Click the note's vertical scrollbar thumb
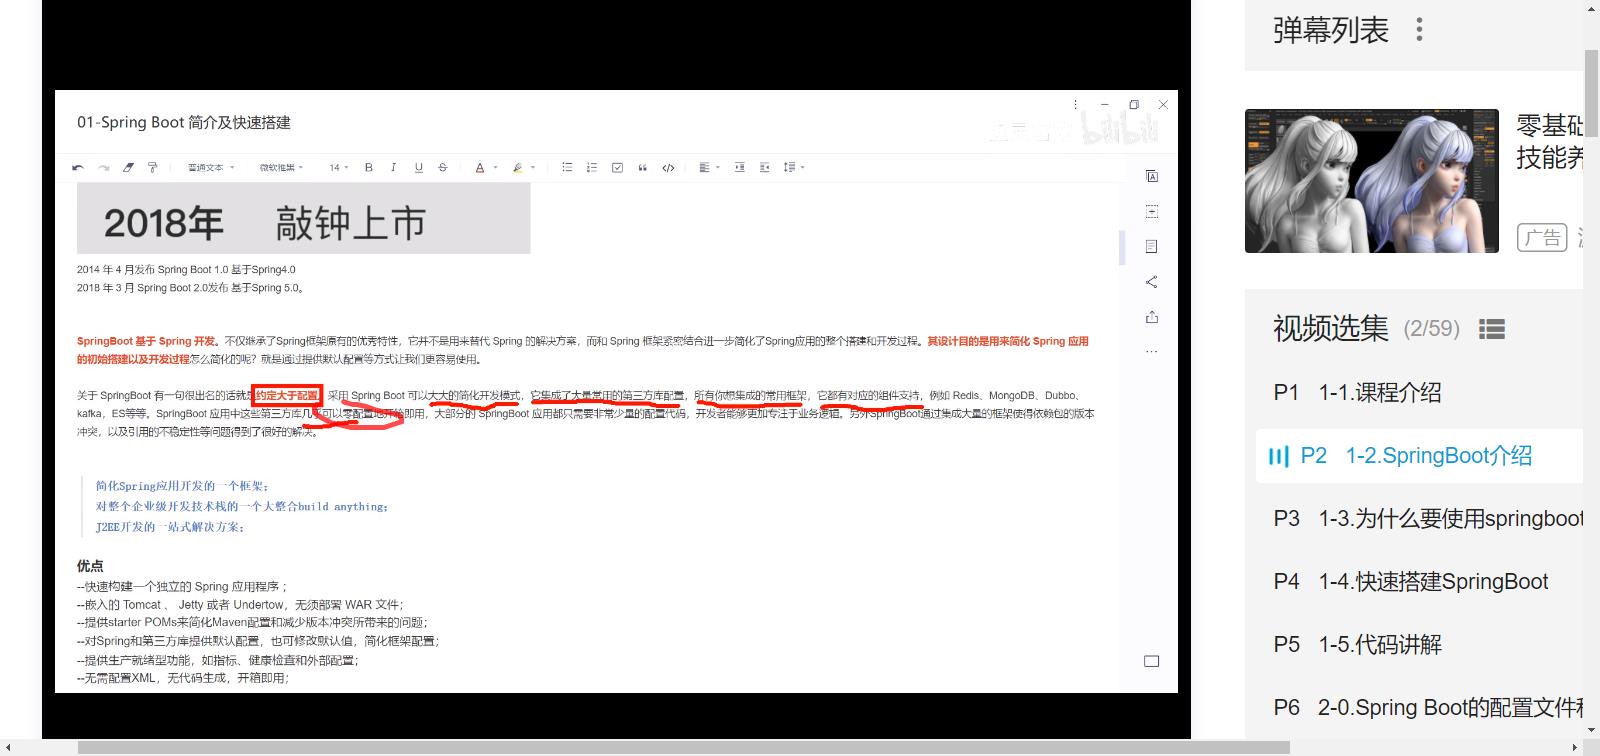The width and height of the screenshot is (1600, 756). (1122, 247)
